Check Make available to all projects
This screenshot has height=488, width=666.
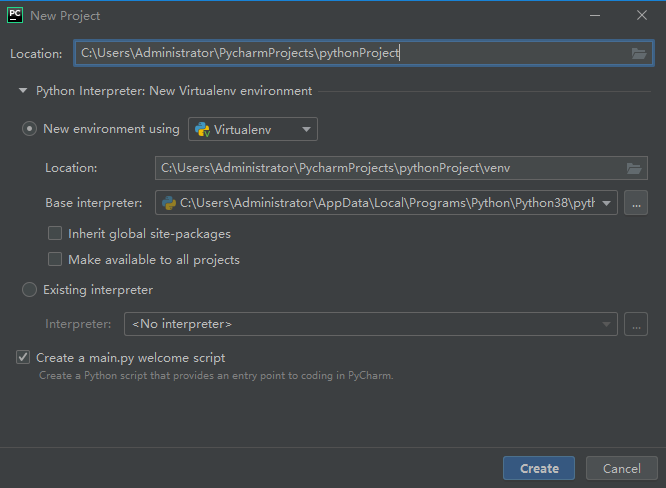pyautogui.click(x=55, y=260)
